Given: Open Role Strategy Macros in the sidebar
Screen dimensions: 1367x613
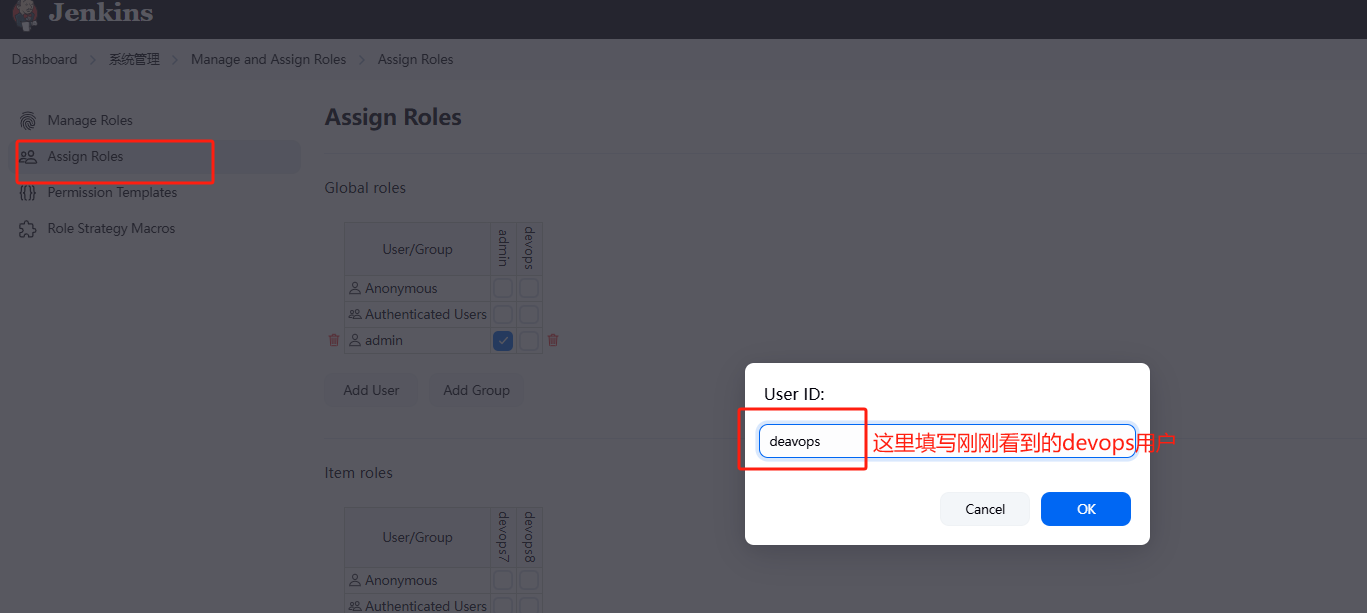Looking at the screenshot, I should 155,228.
